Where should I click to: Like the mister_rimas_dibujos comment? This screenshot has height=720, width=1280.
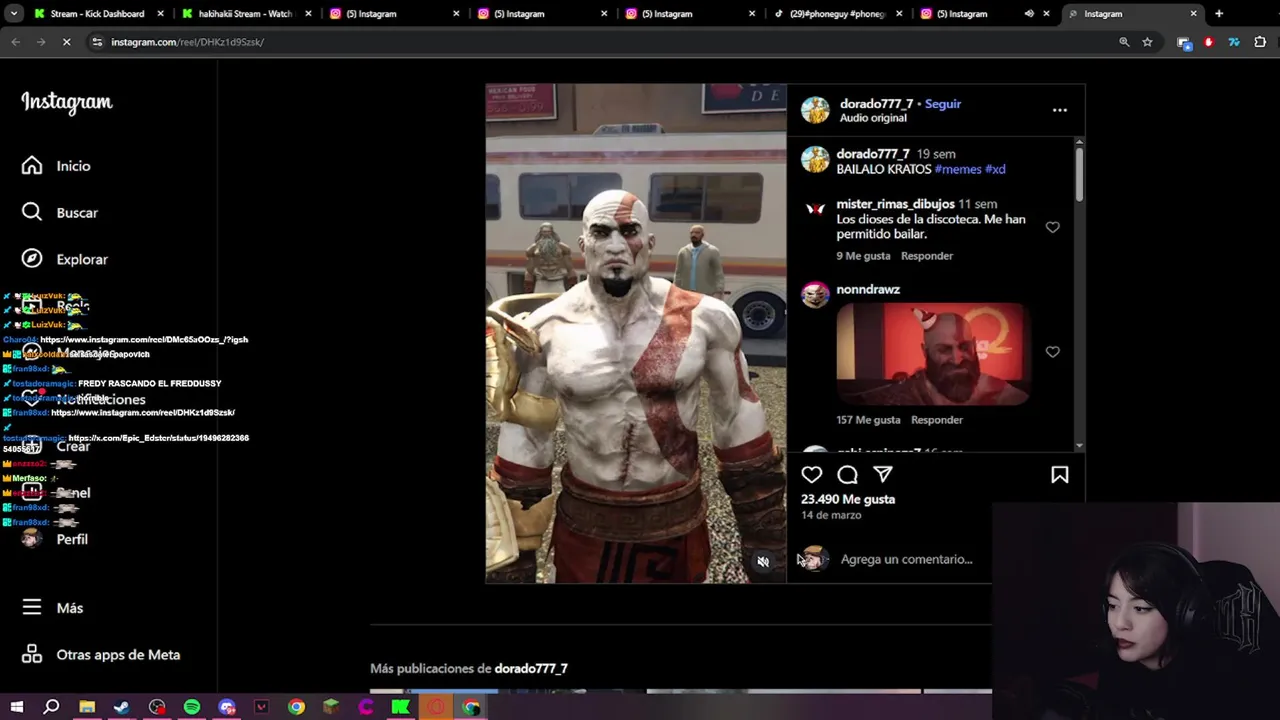pos(1052,227)
